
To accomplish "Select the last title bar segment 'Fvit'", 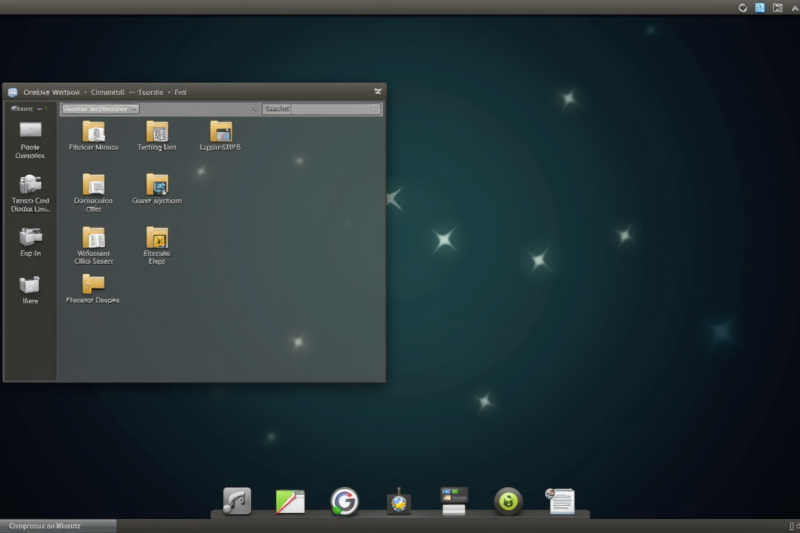I will point(181,92).
